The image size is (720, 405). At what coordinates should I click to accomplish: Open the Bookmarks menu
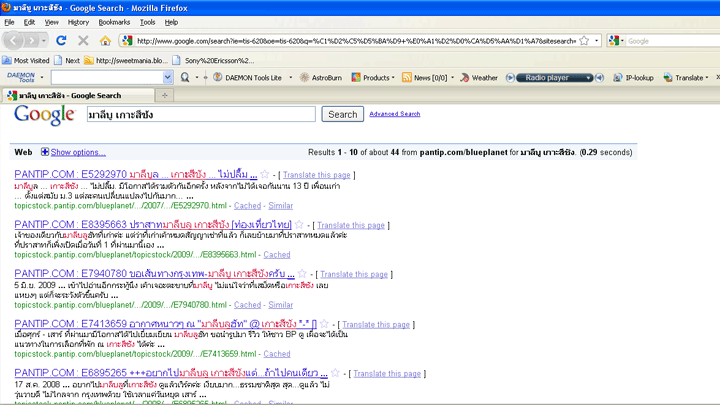pos(114,22)
